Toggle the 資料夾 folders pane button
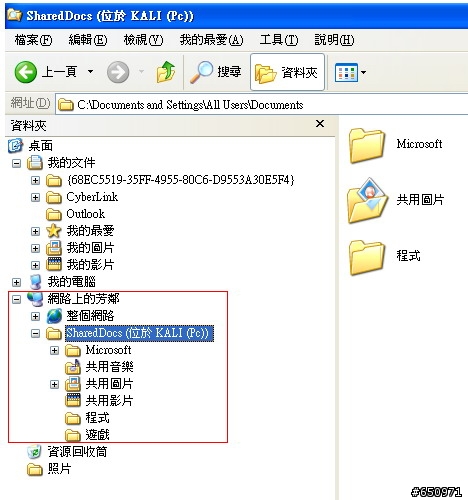The width and height of the screenshot is (468, 500). pyautogui.click(x=287, y=72)
